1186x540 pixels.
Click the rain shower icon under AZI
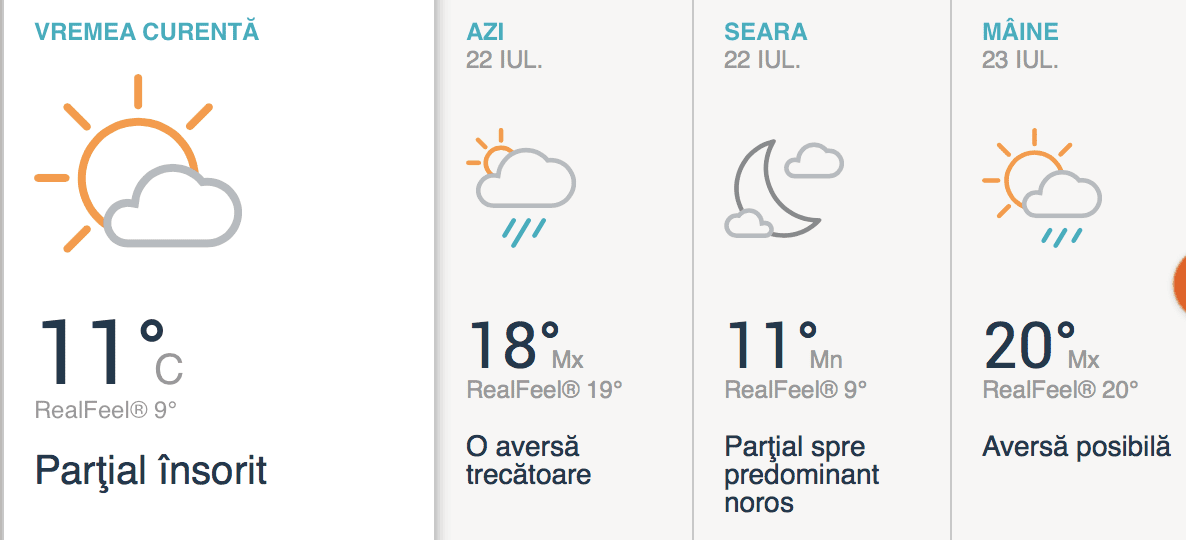(x=521, y=185)
